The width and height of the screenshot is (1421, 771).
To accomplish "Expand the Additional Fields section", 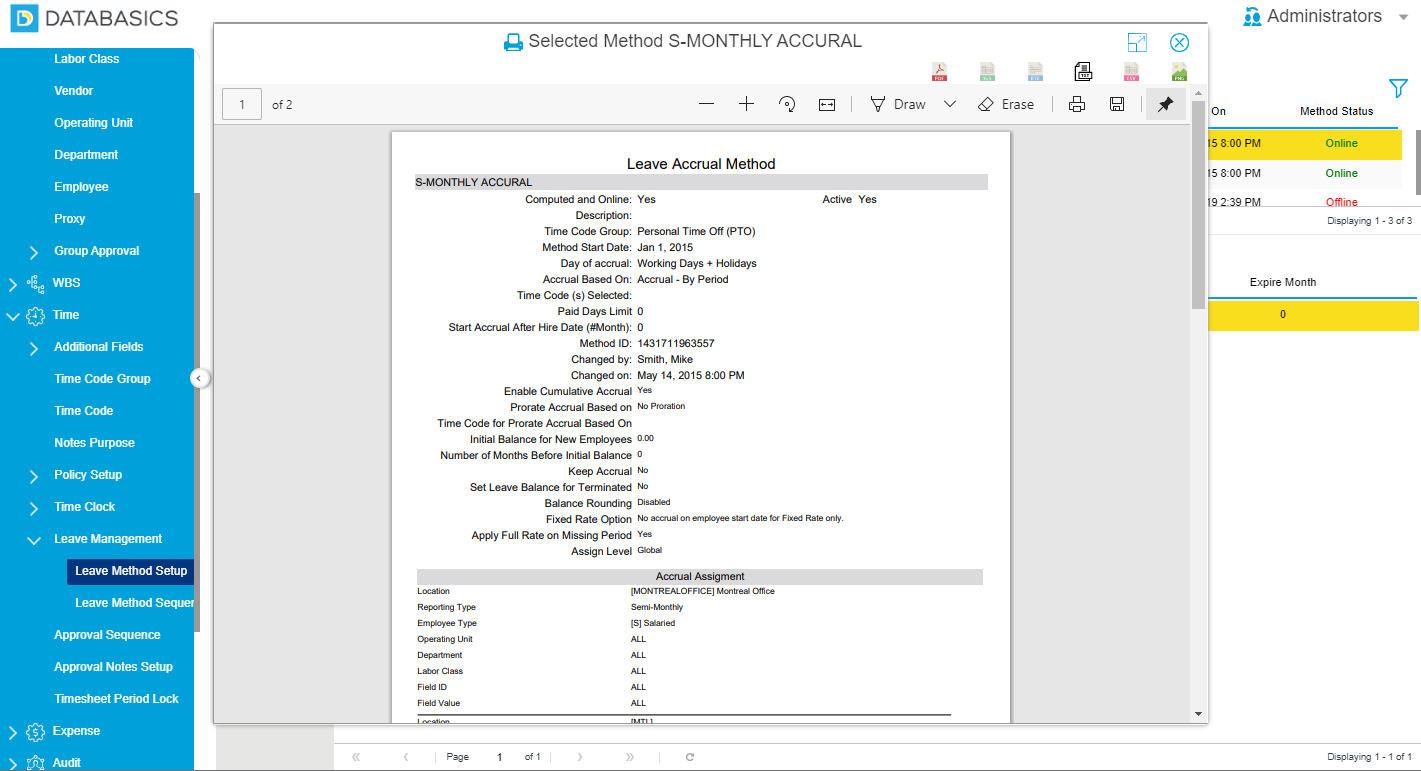I will 35,348.
